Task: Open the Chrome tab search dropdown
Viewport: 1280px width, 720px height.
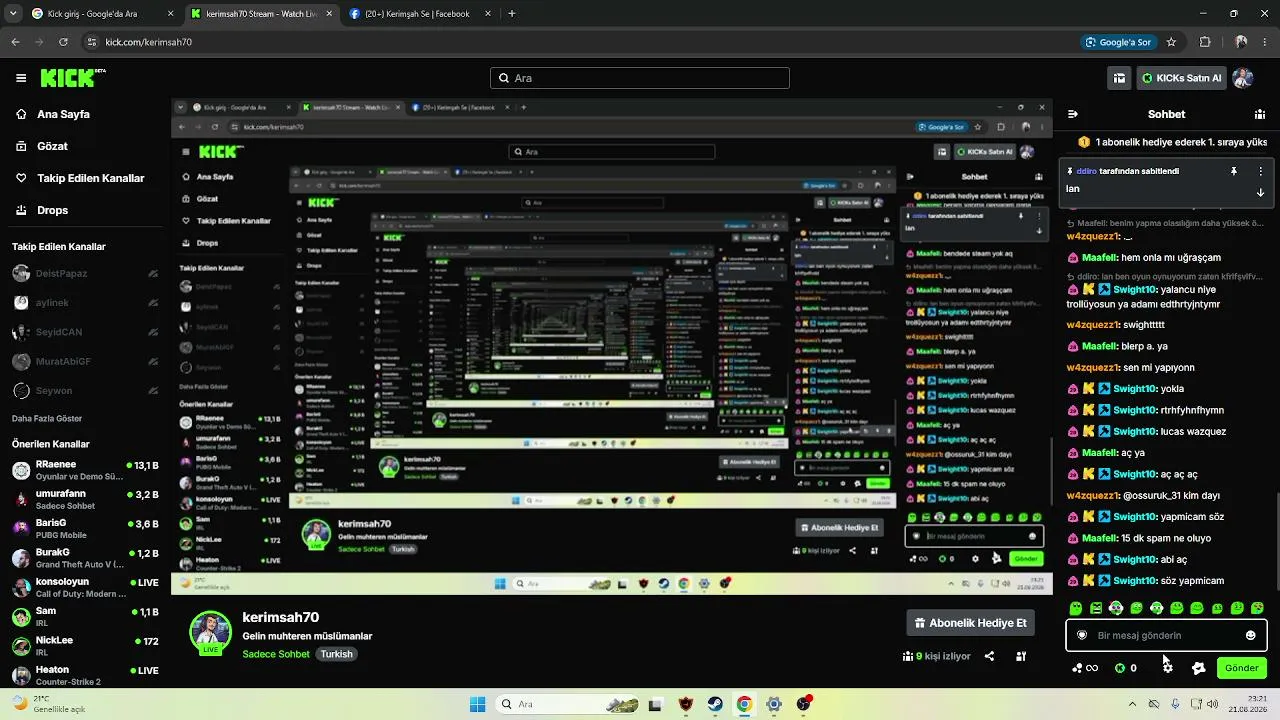Action: (x=13, y=14)
